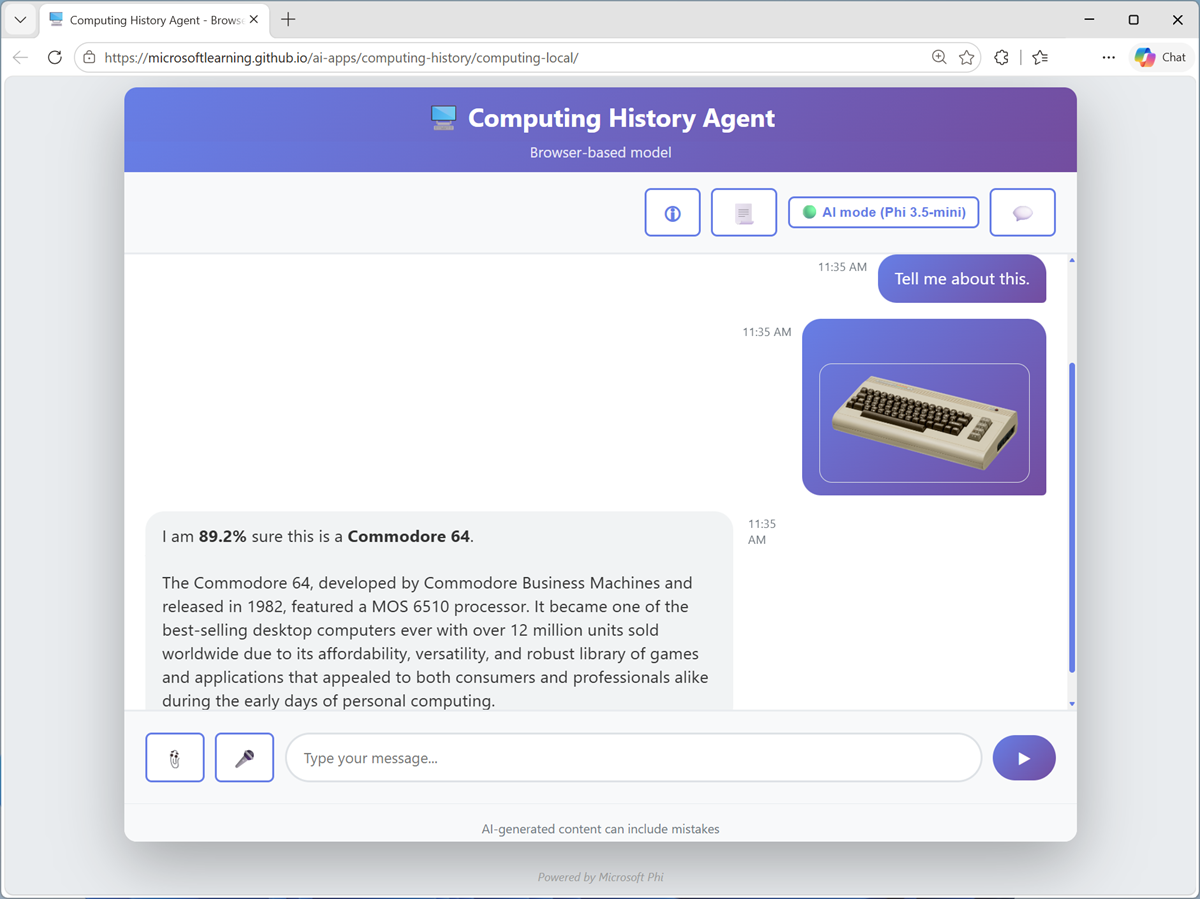
Task: Maximize the browser window
Action: pos(1133,20)
